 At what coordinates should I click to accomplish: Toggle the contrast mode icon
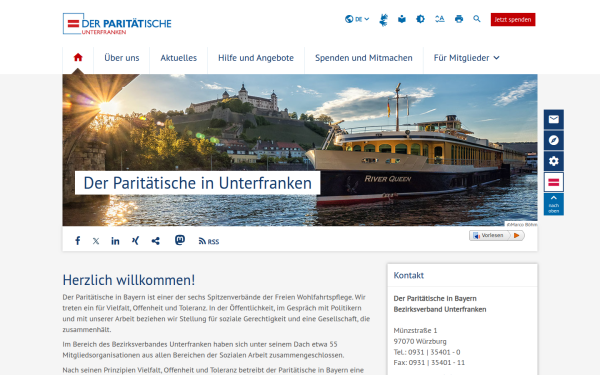pyautogui.click(x=420, y=19)
